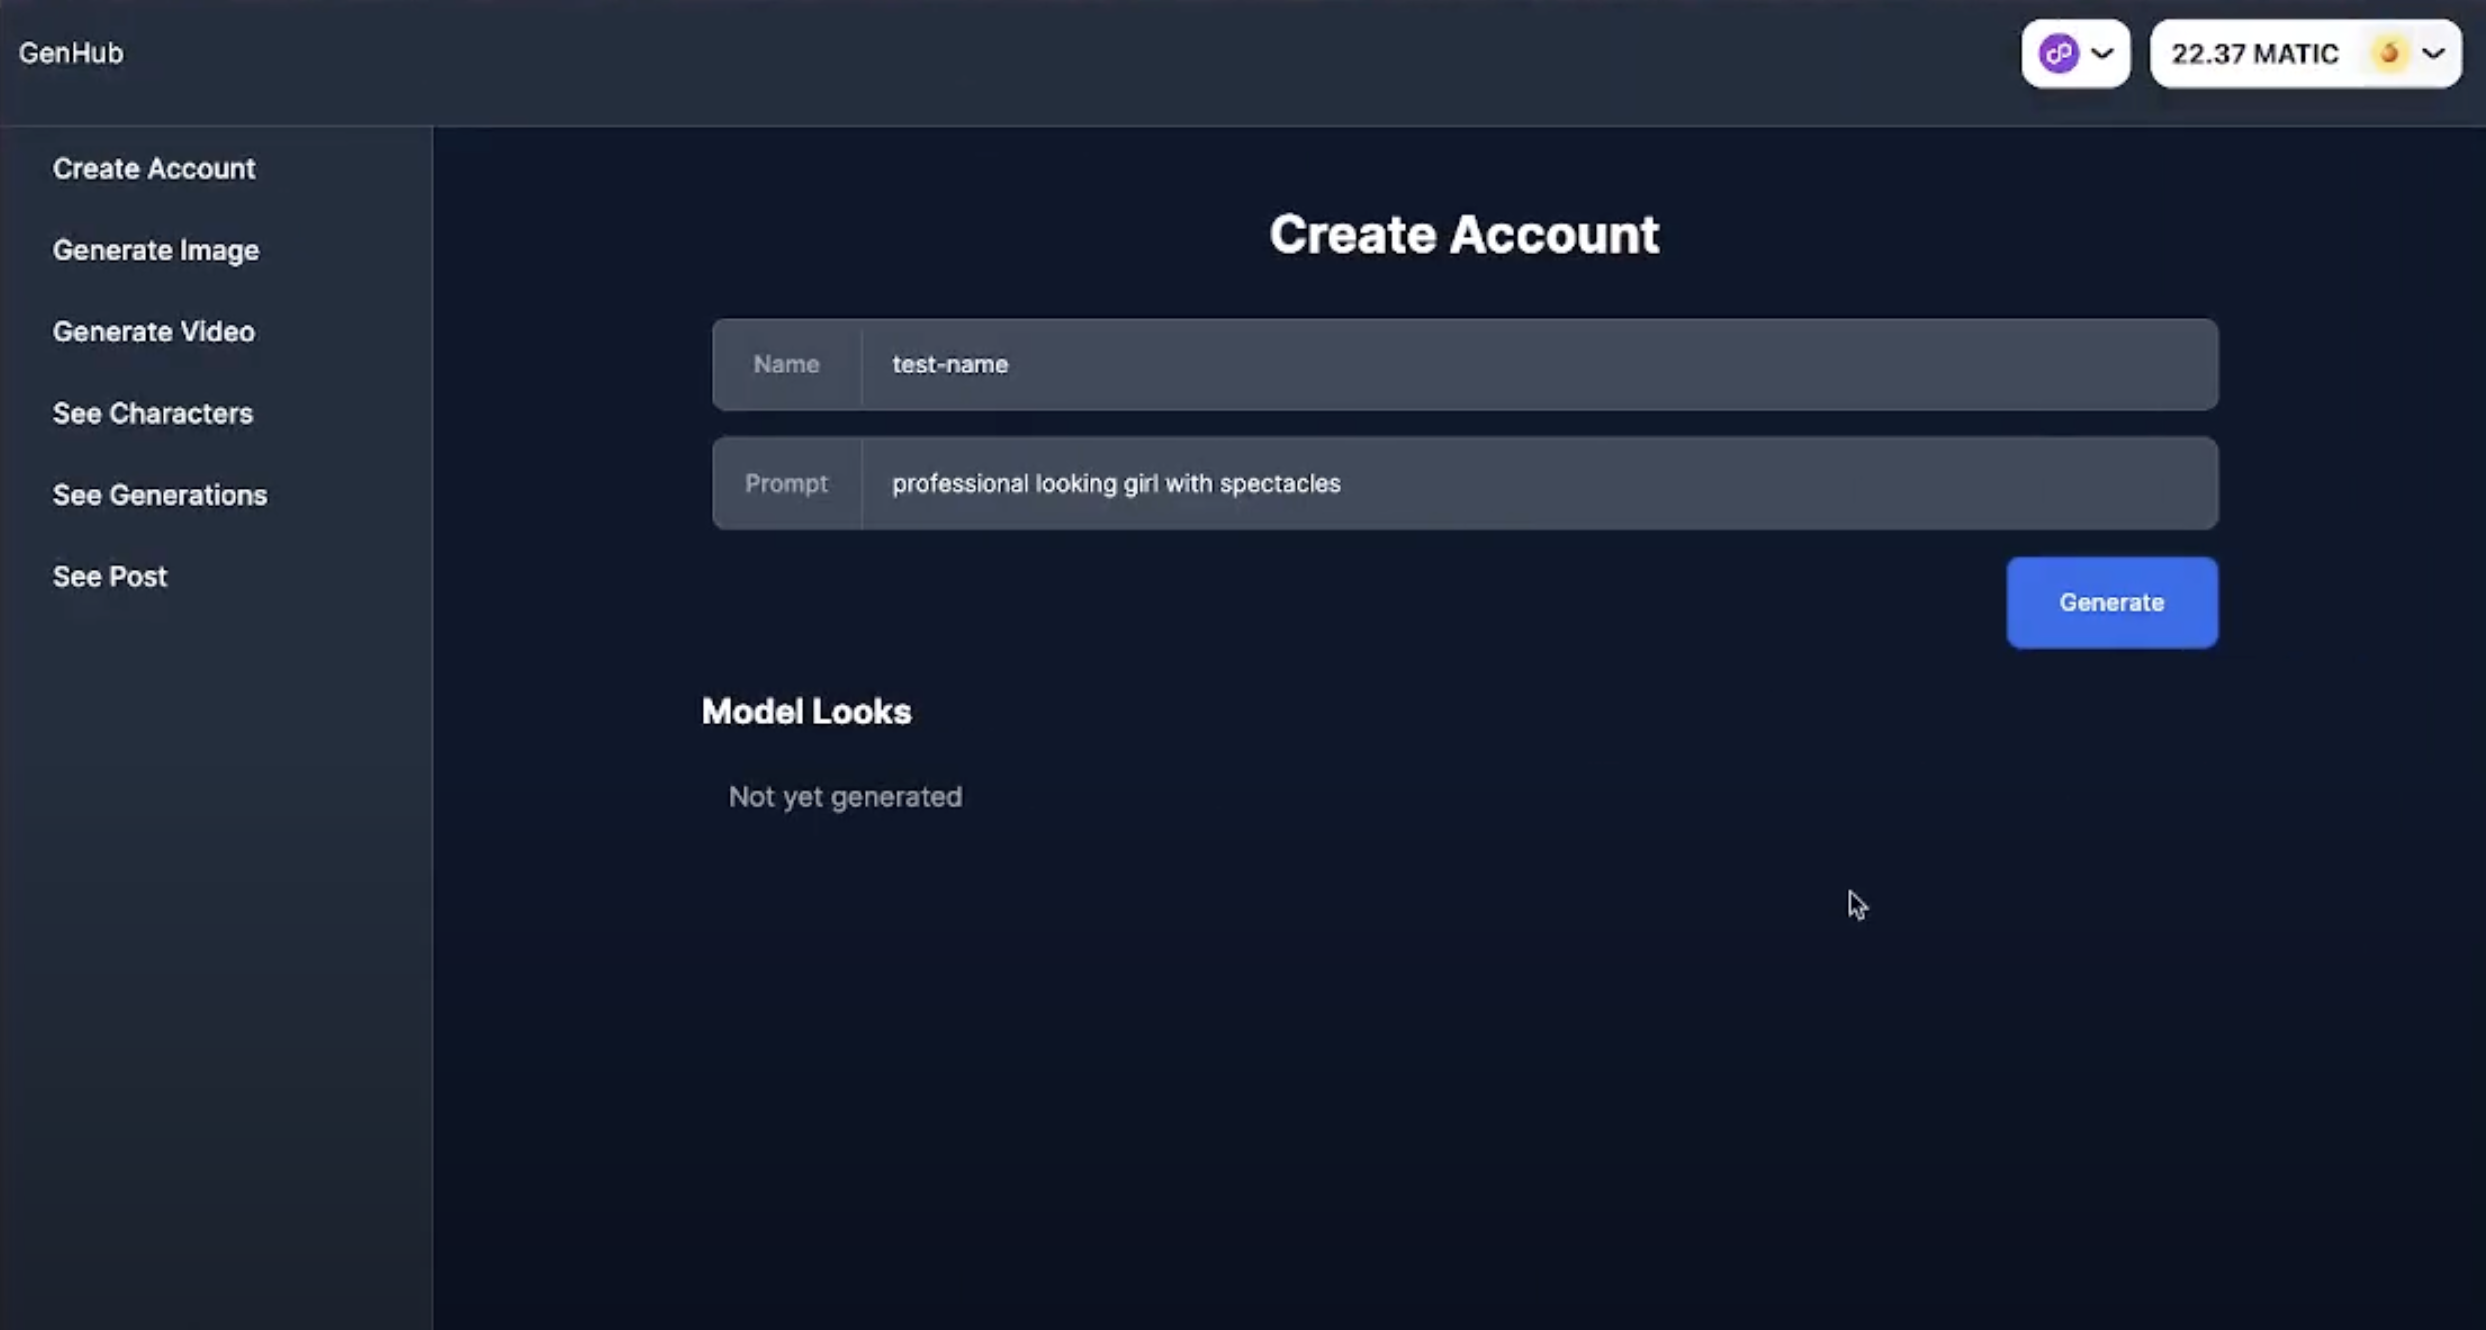This screenshot has width=2486, height=1330.
Task: Open the Generate Video section
Action: [154, 332]
